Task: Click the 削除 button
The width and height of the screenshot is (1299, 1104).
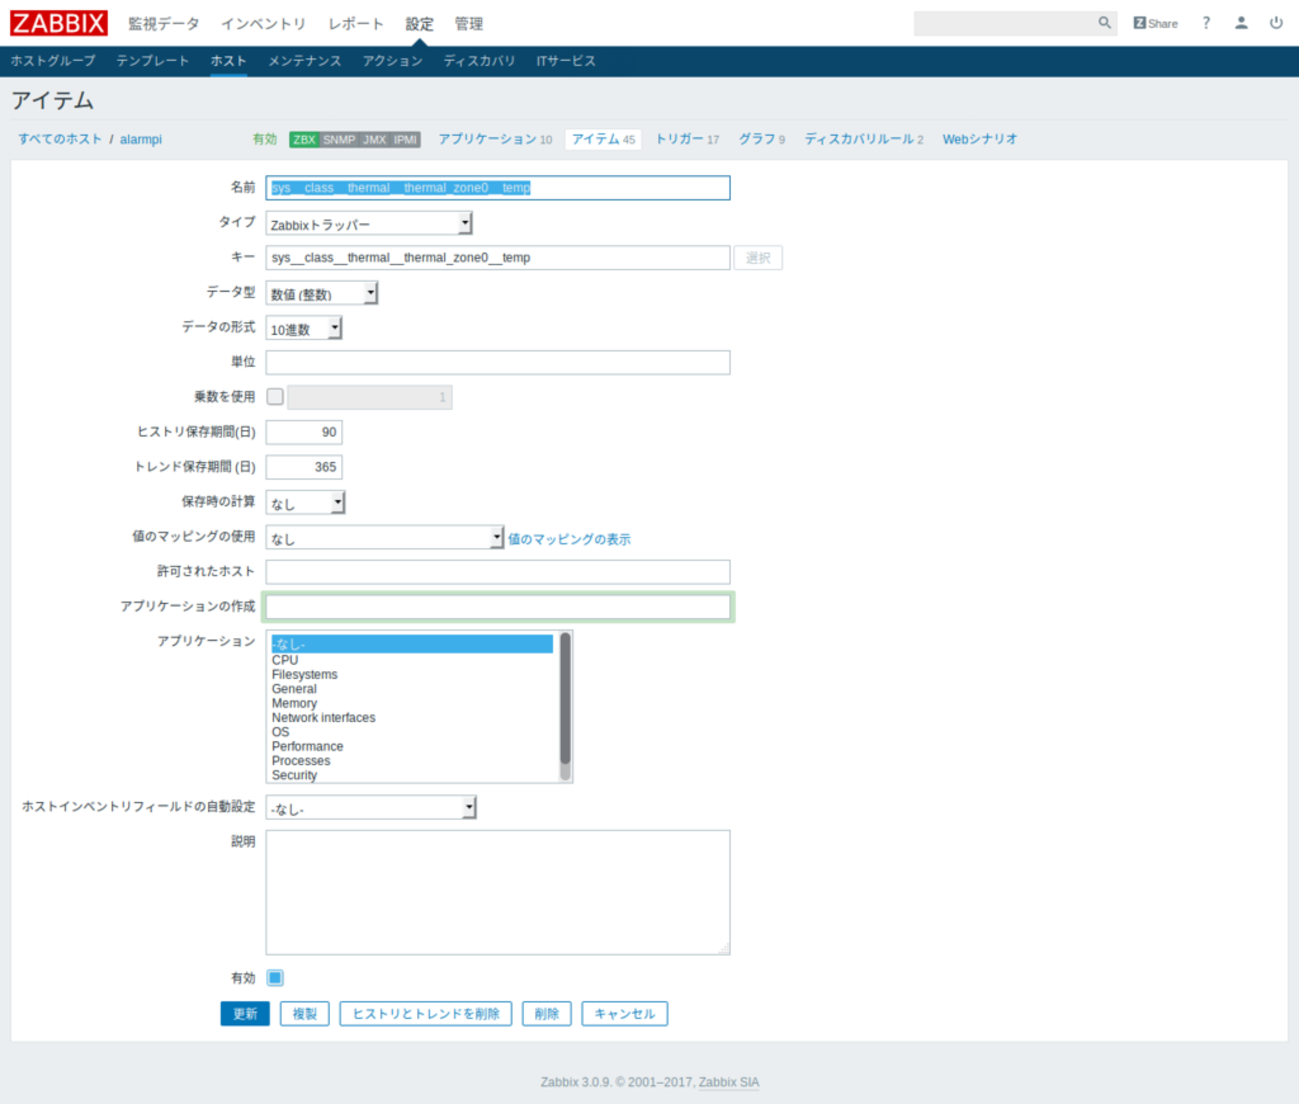Action: (547, 1014)
